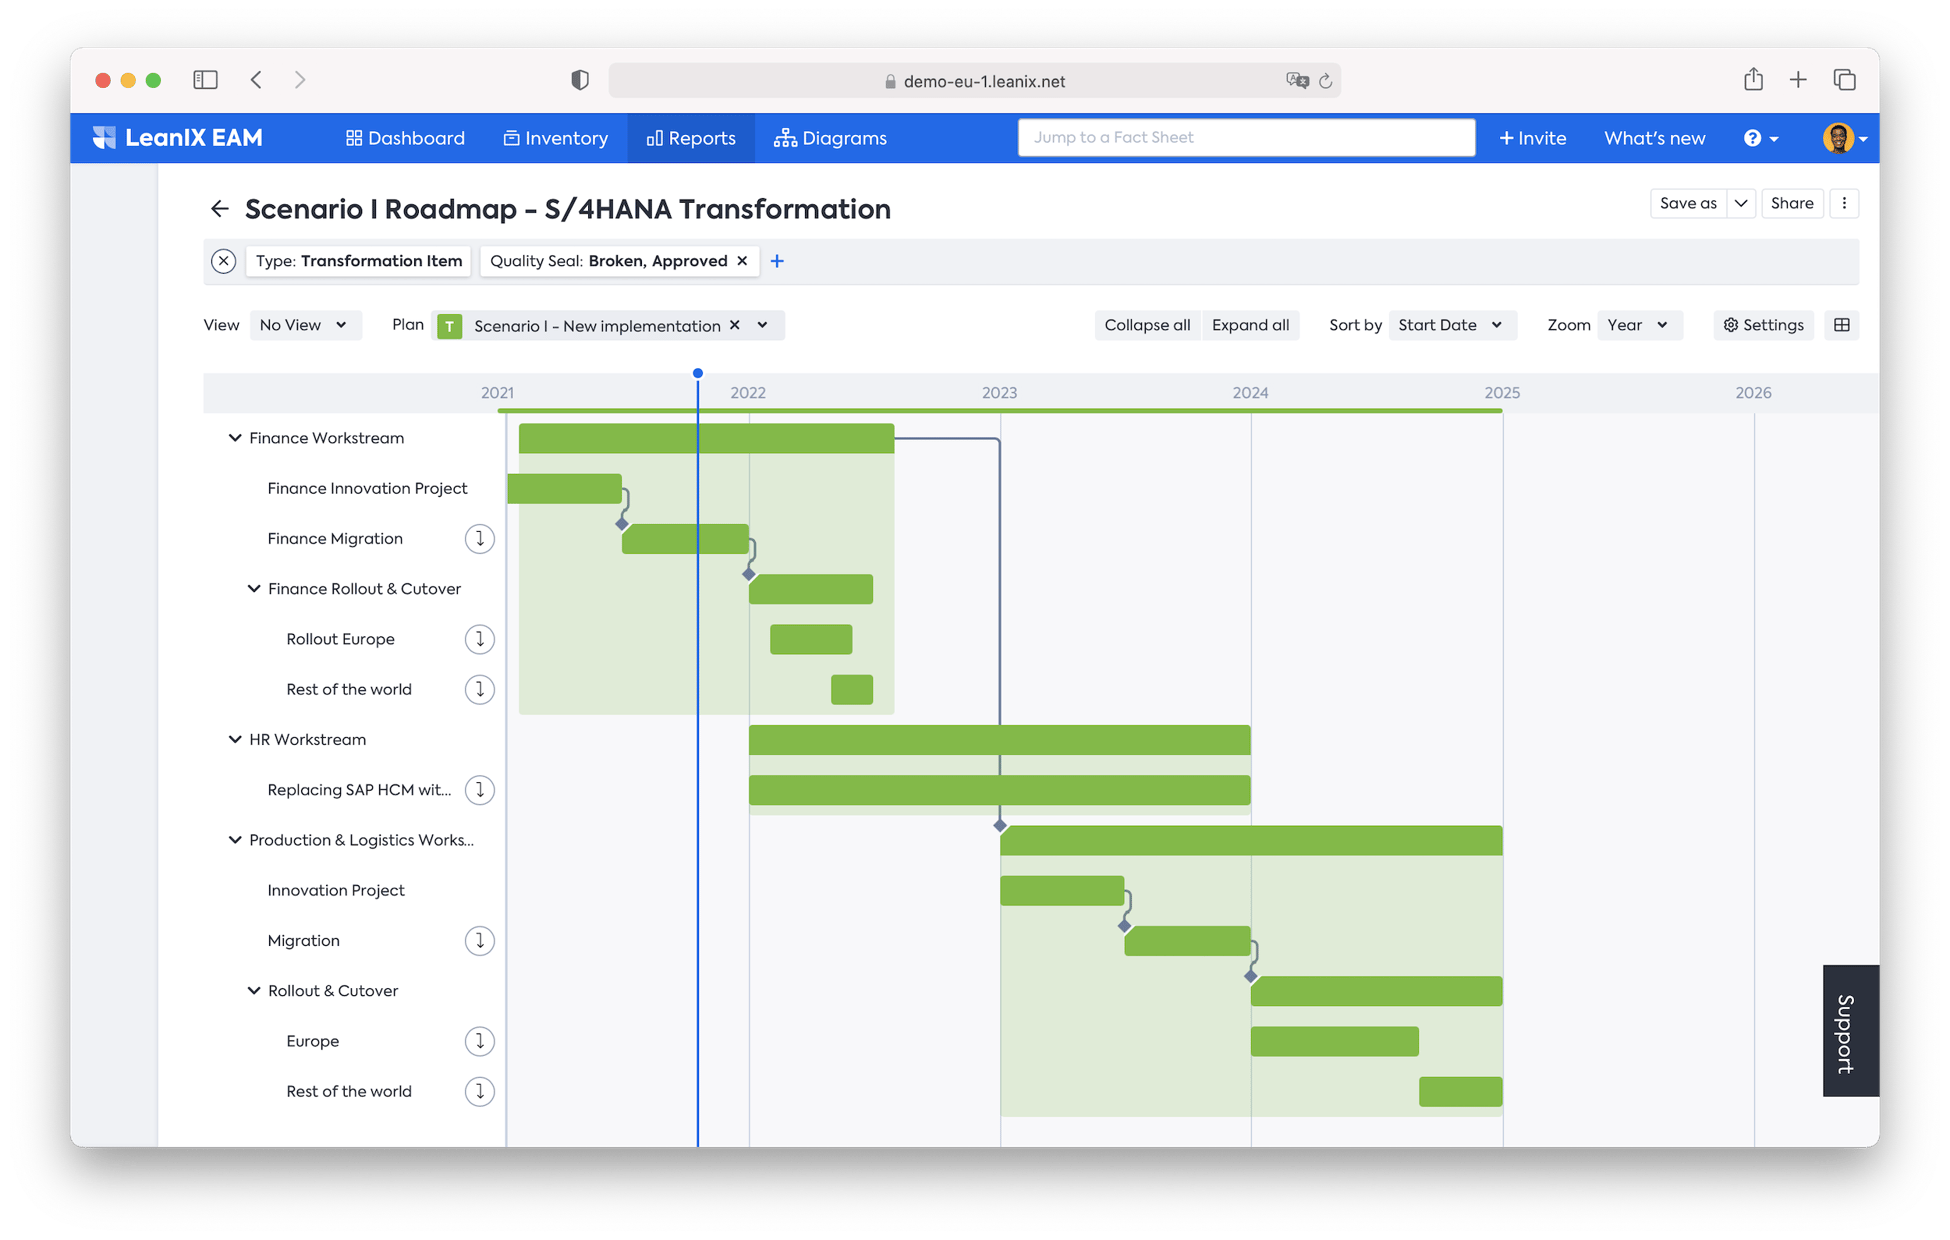
Task: Open the Sort by Start Date dropdown
Action: (1451, 325)
